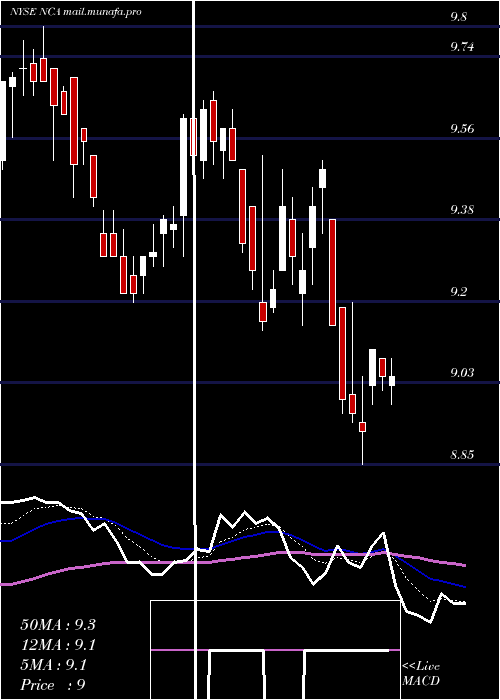The width and height of the screenshot is (500, 700).
Task: Click the '50MA : 9.3' reading
Action: [x=58, y=625]
